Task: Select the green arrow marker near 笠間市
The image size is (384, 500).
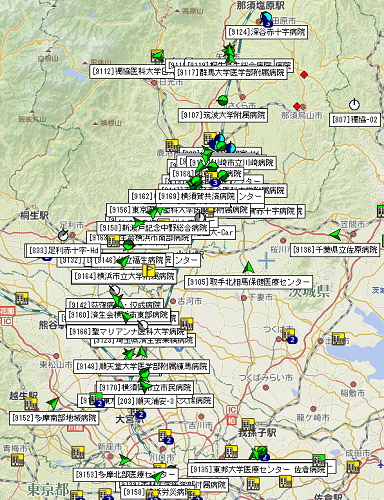Action: coord(336,235)
